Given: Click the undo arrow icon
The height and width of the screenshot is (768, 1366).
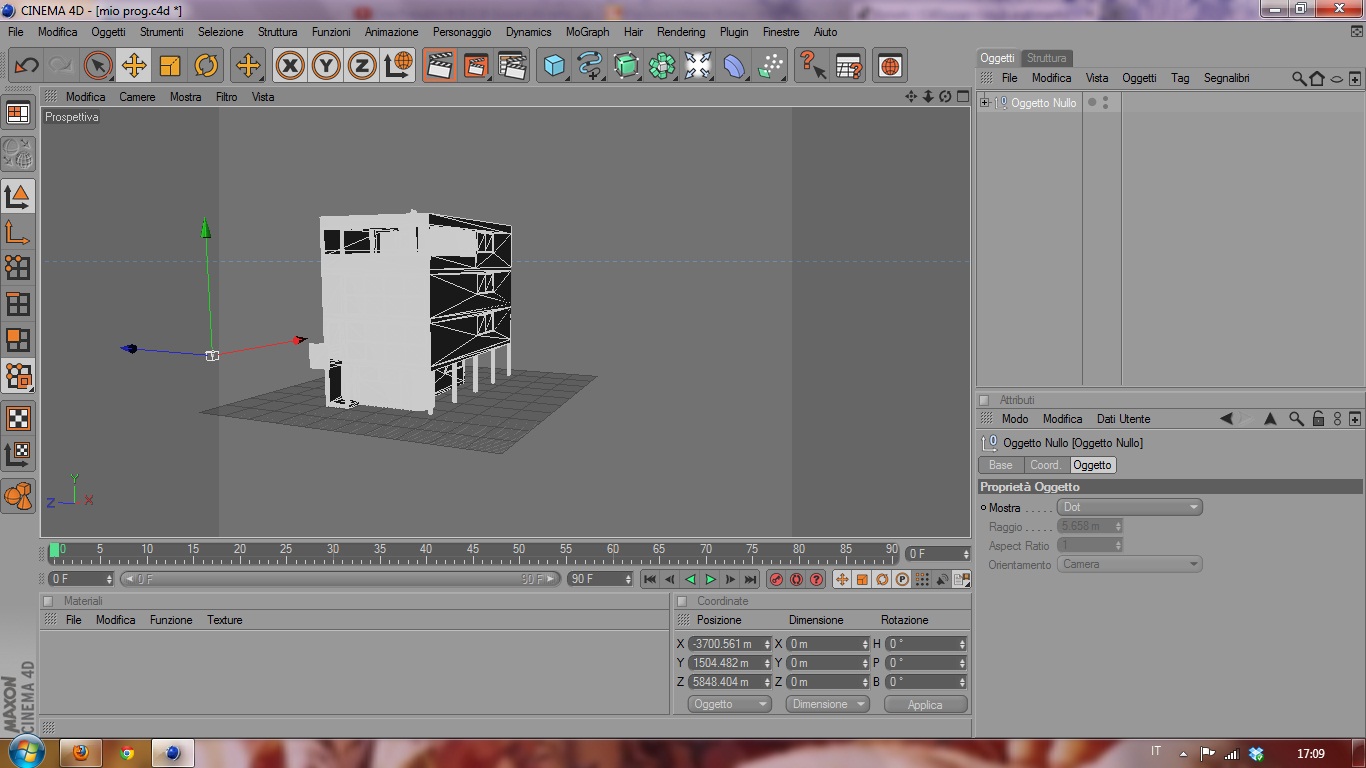Looking at the screenshot, I should pos(26,66).
